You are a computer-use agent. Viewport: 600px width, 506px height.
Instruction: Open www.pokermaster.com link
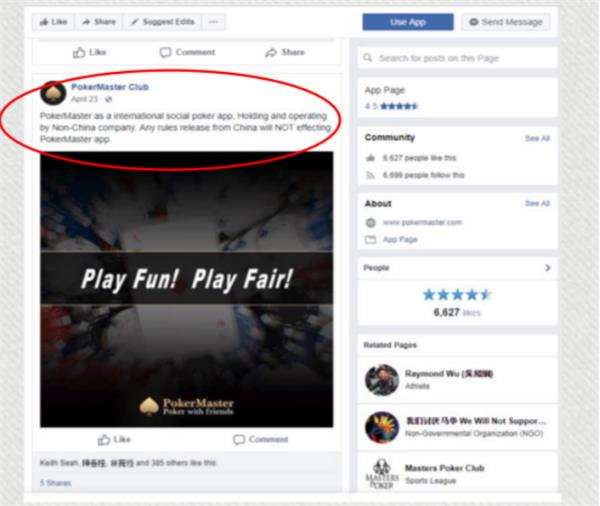coord(422,222)
